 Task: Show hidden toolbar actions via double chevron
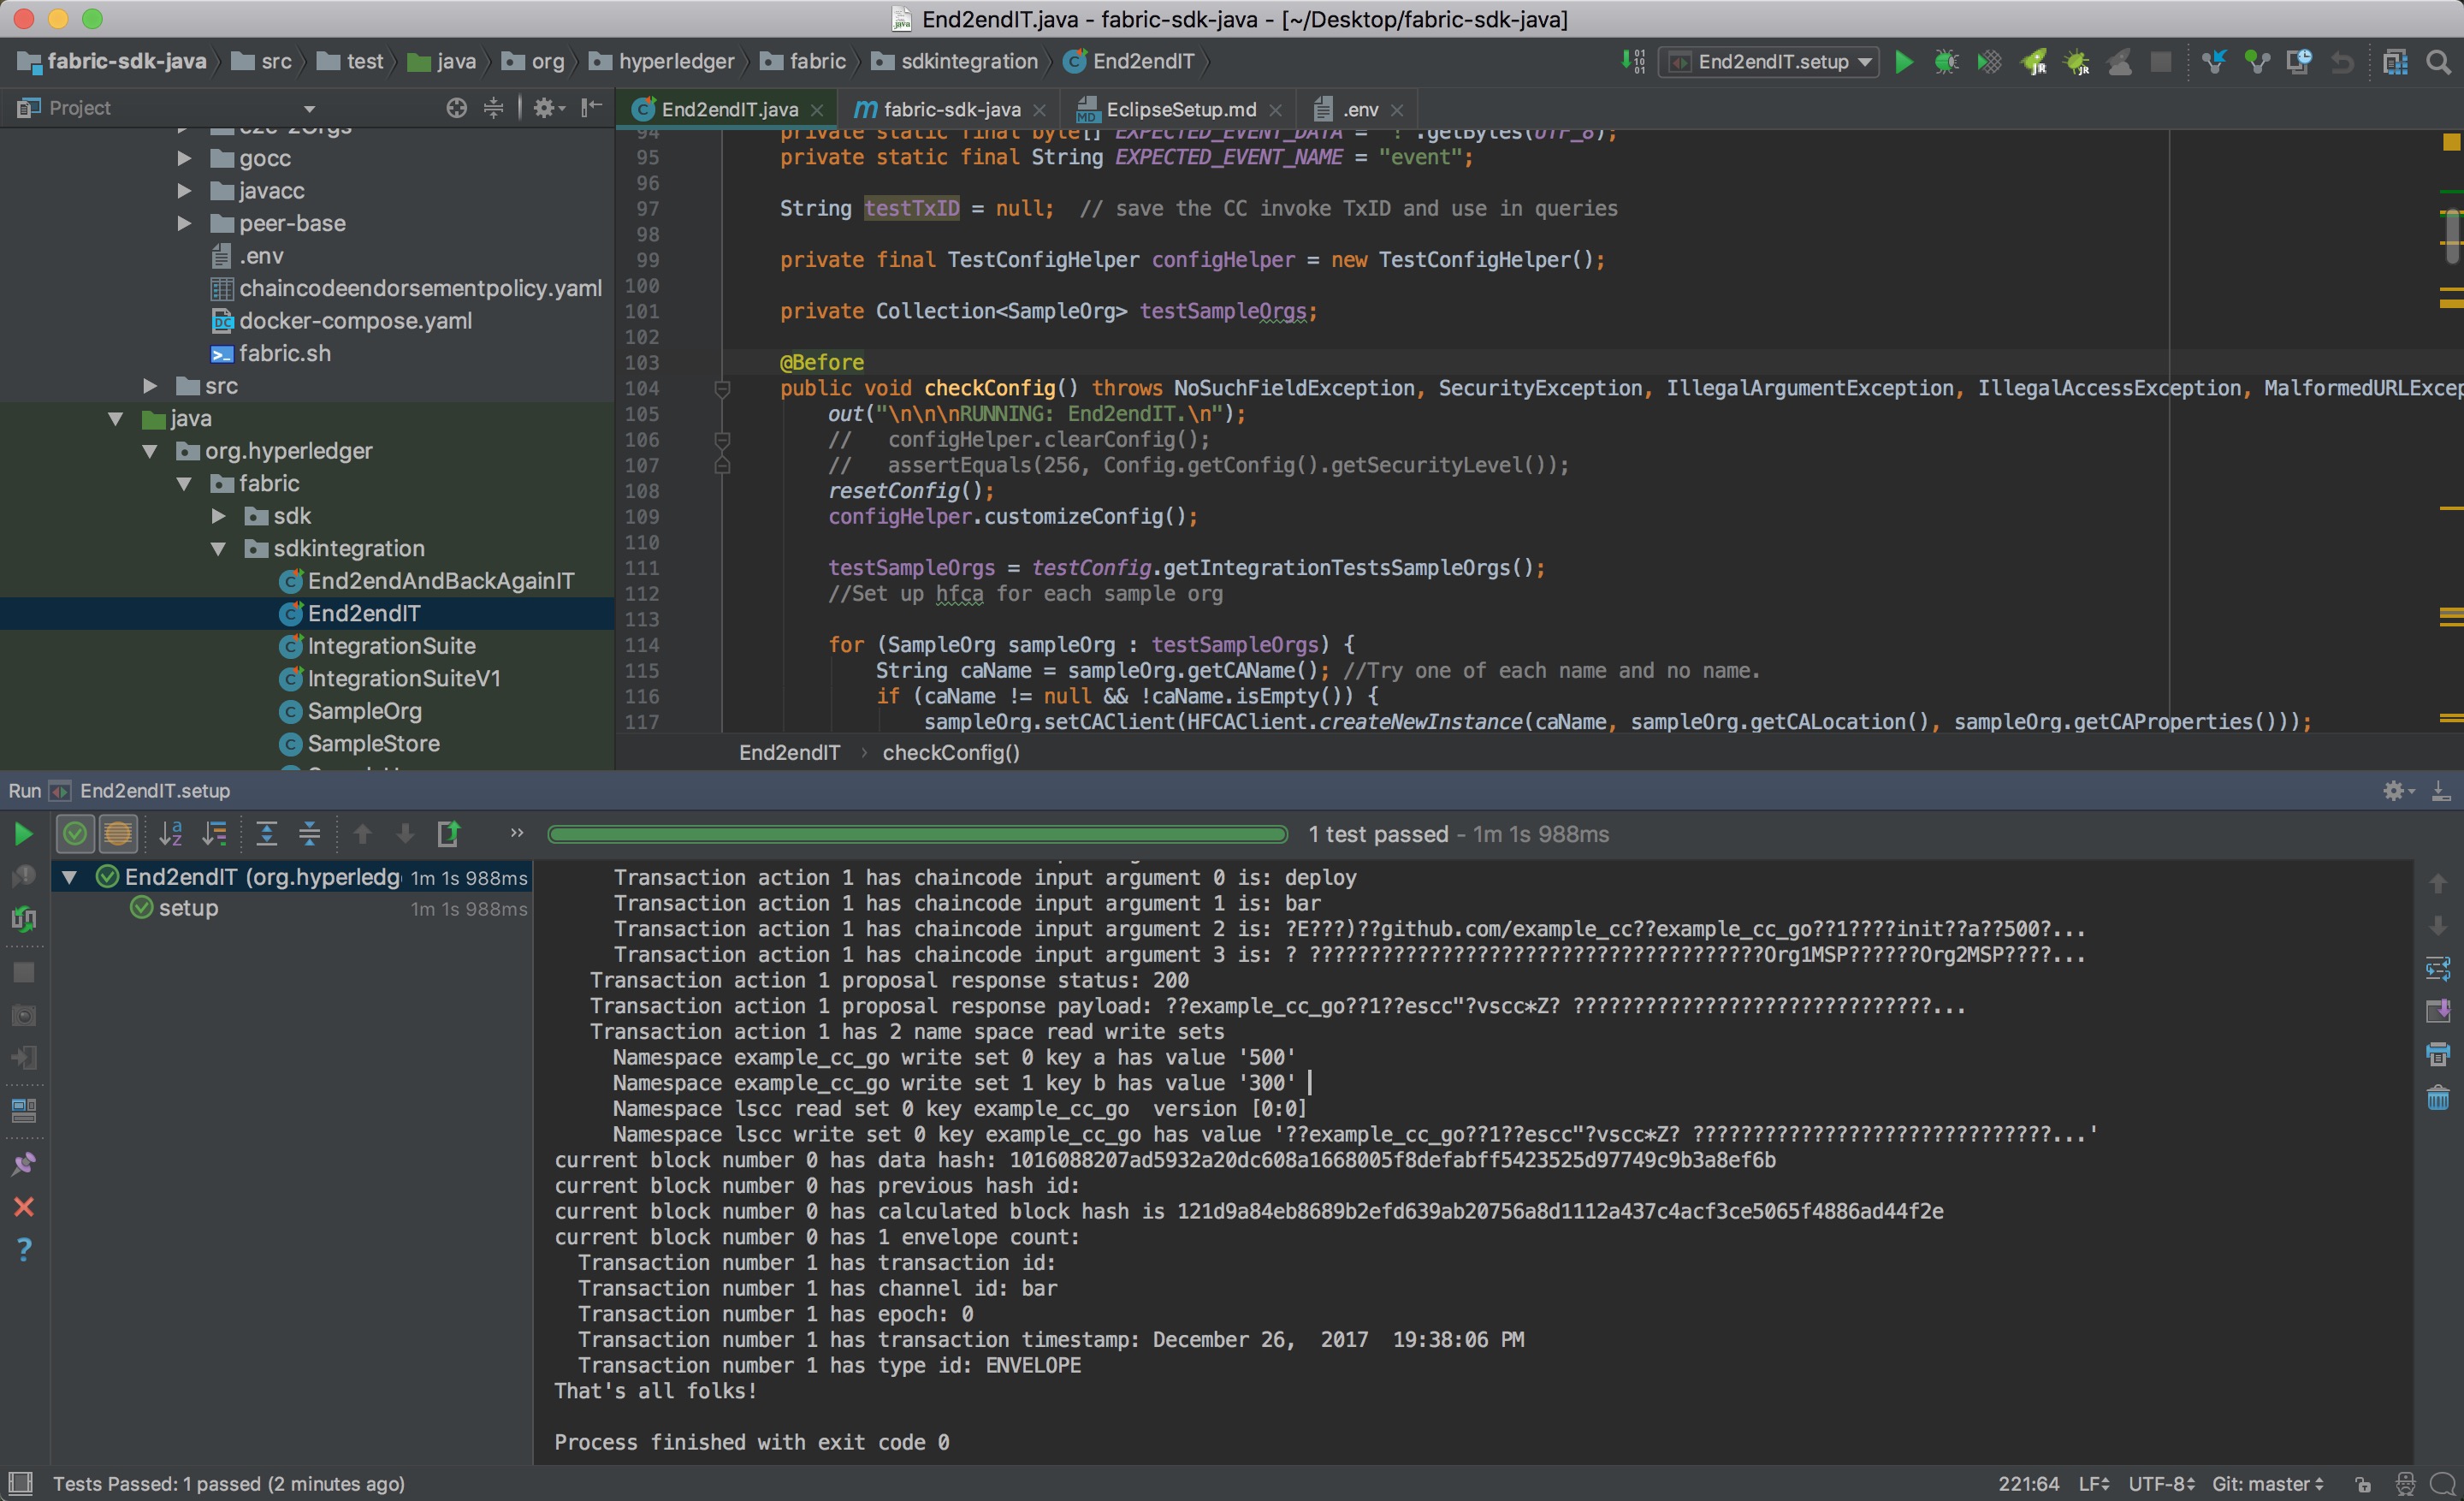[516, 833]
